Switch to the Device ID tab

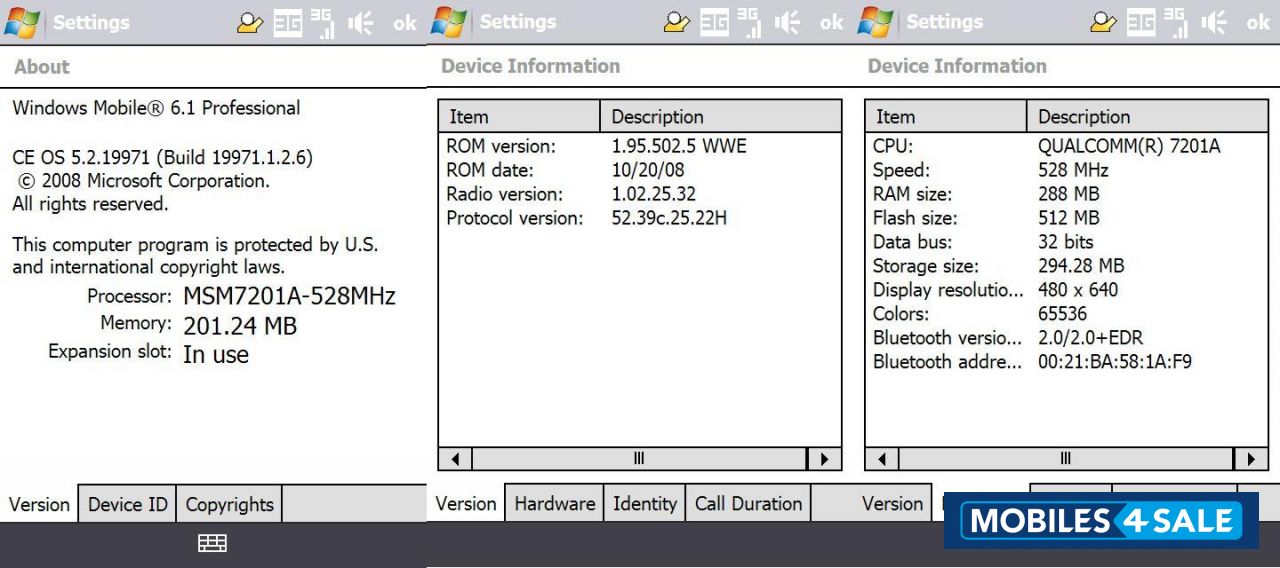click(x=127, y=504)
